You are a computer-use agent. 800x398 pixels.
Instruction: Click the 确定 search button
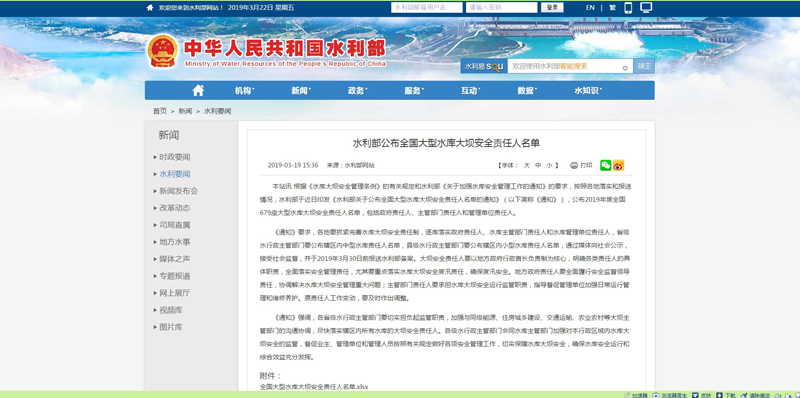point(644,66)
